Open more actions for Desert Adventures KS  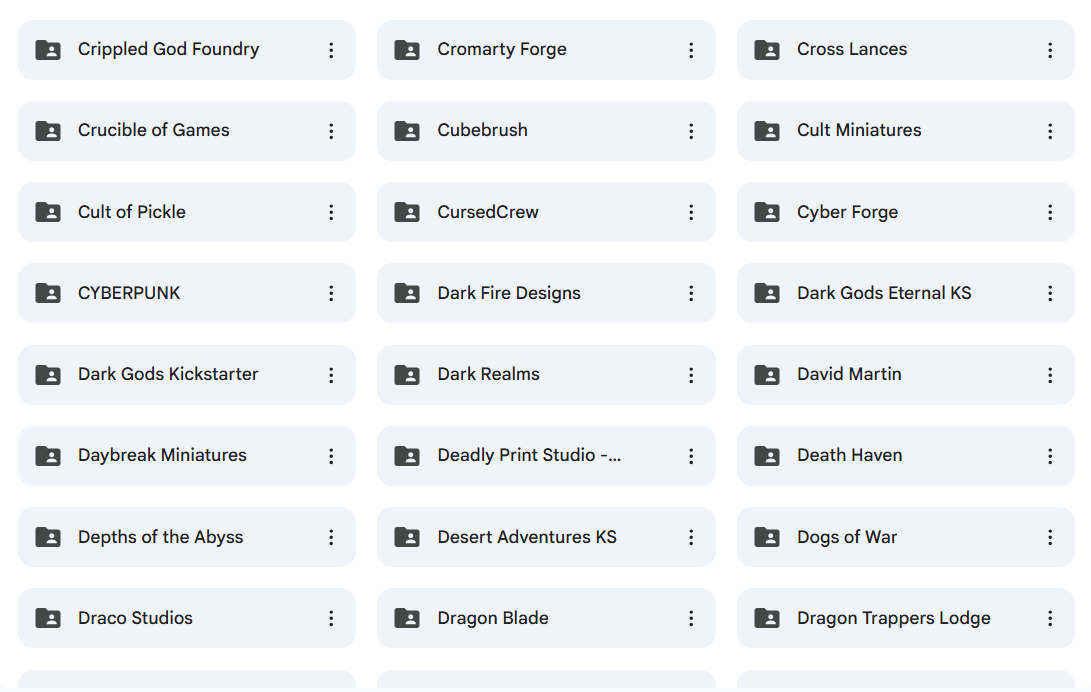pos(691,537)
